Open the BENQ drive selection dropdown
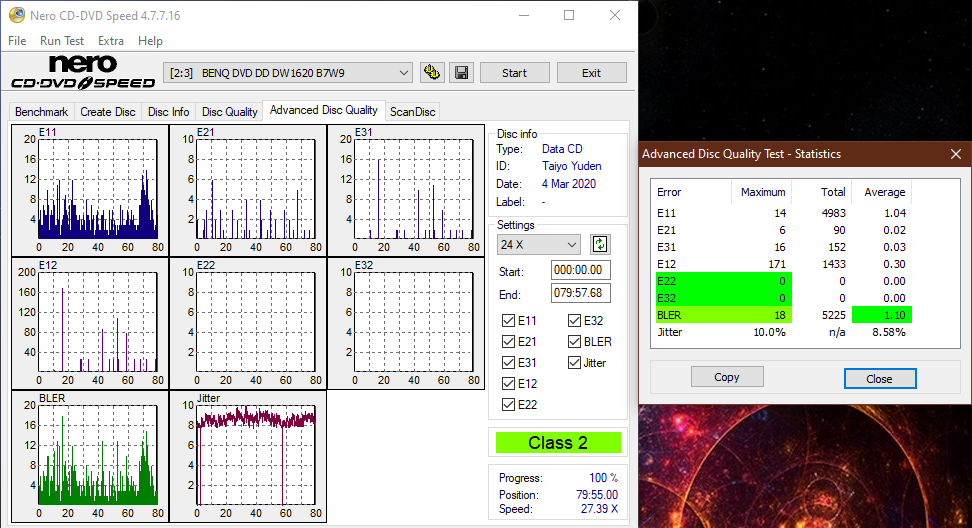Screen dimensions: 972x528 288,73
